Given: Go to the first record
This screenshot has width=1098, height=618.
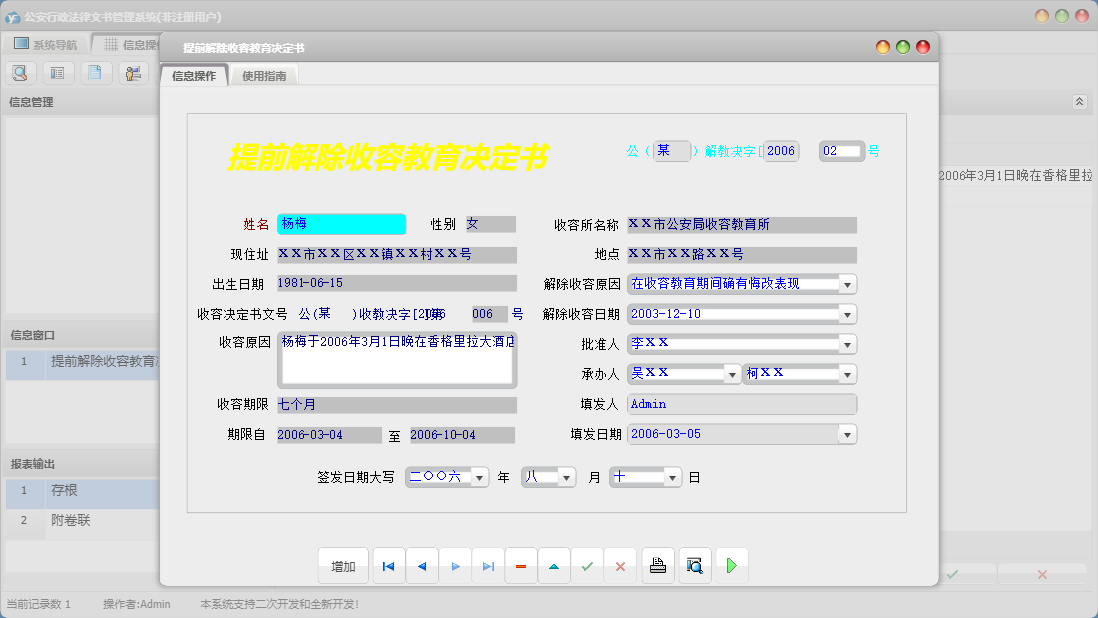Looking at the screenshot, I should (388, 566).
